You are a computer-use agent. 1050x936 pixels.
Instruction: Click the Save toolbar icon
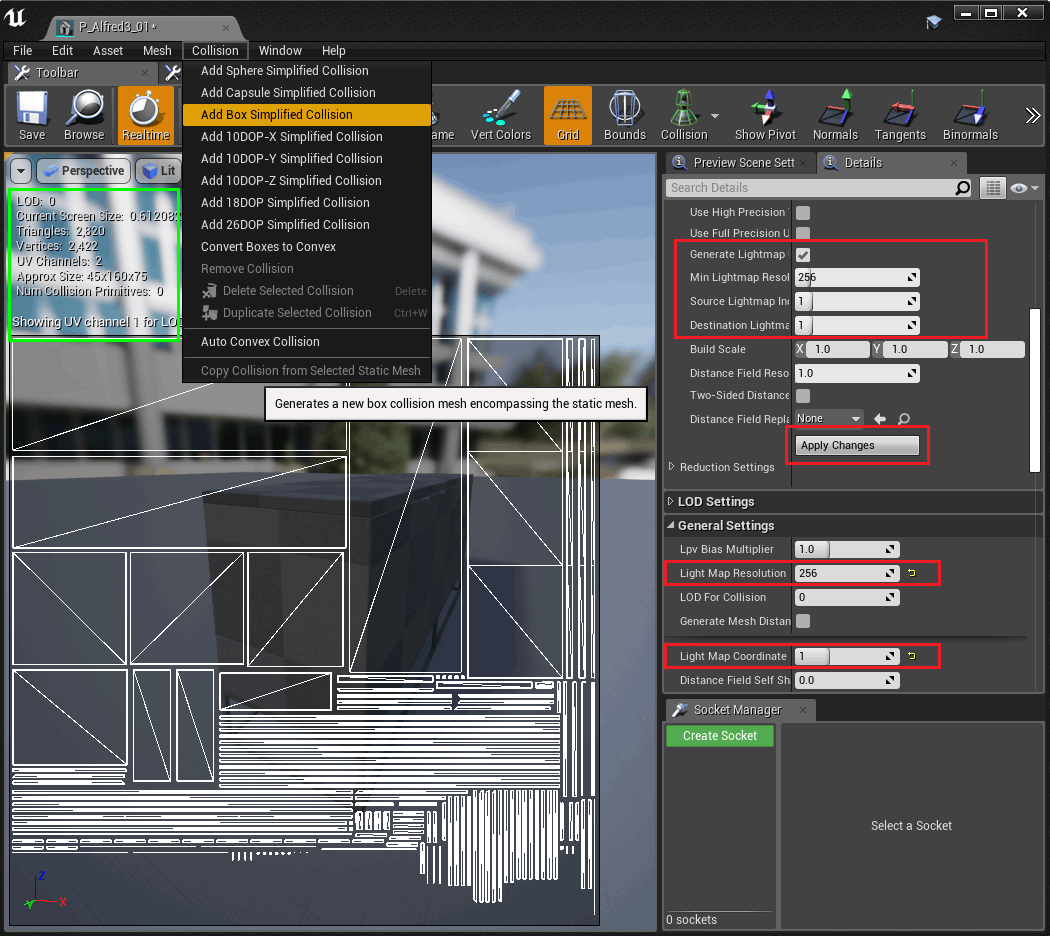click(32, 115)
